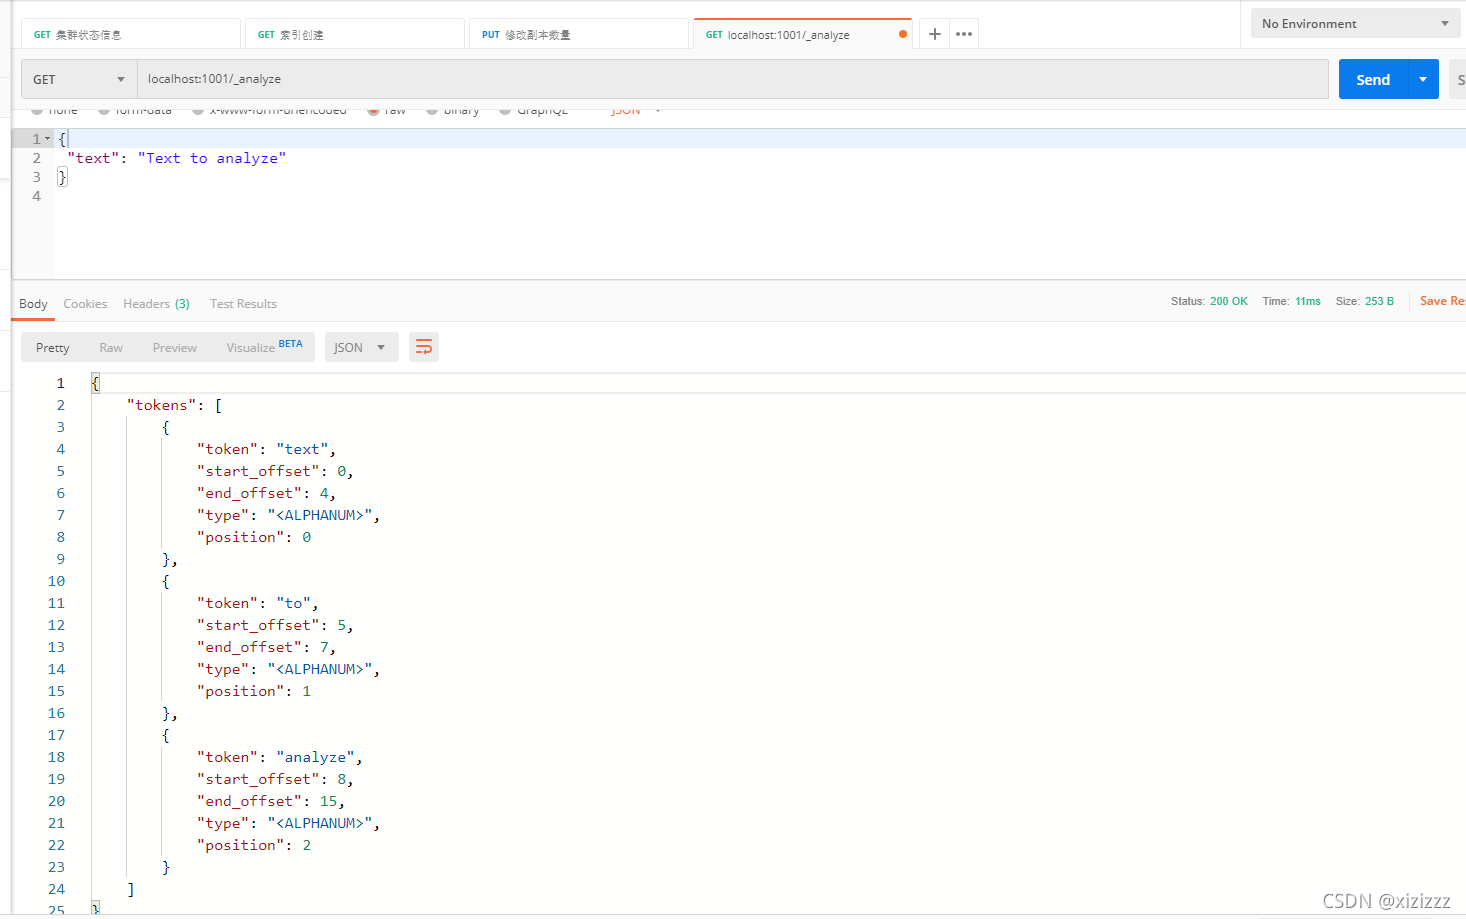This screenshot has width=1466, height=919.
Task: Click the unsaved-changes dot on the _analyze tab
Action: coord(903,34)
